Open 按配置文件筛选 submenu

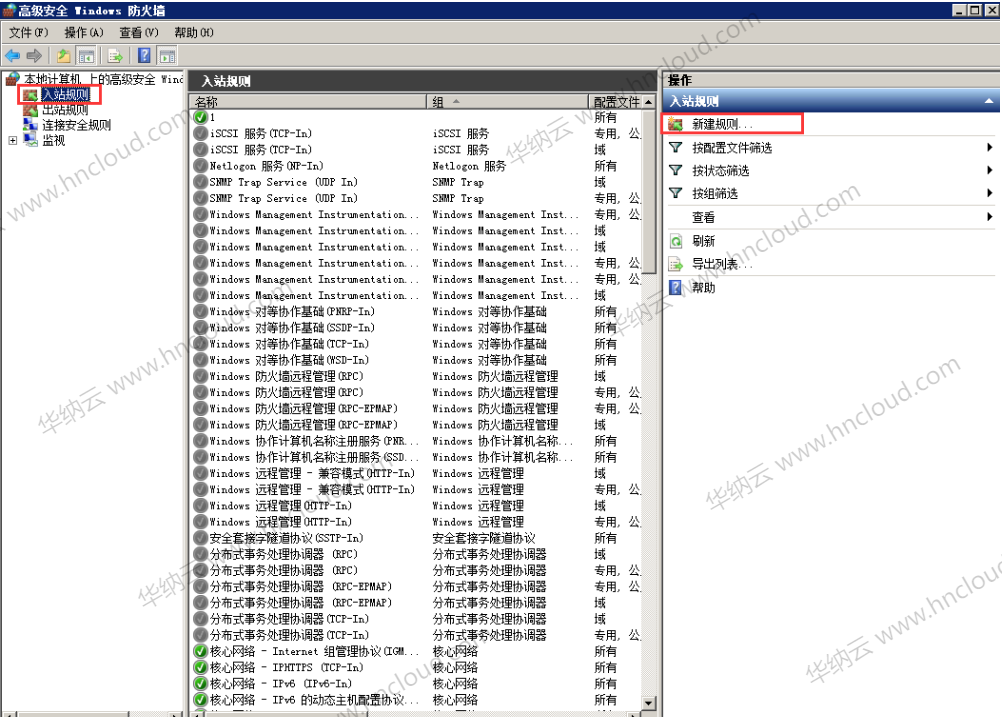tap(830, 148)
